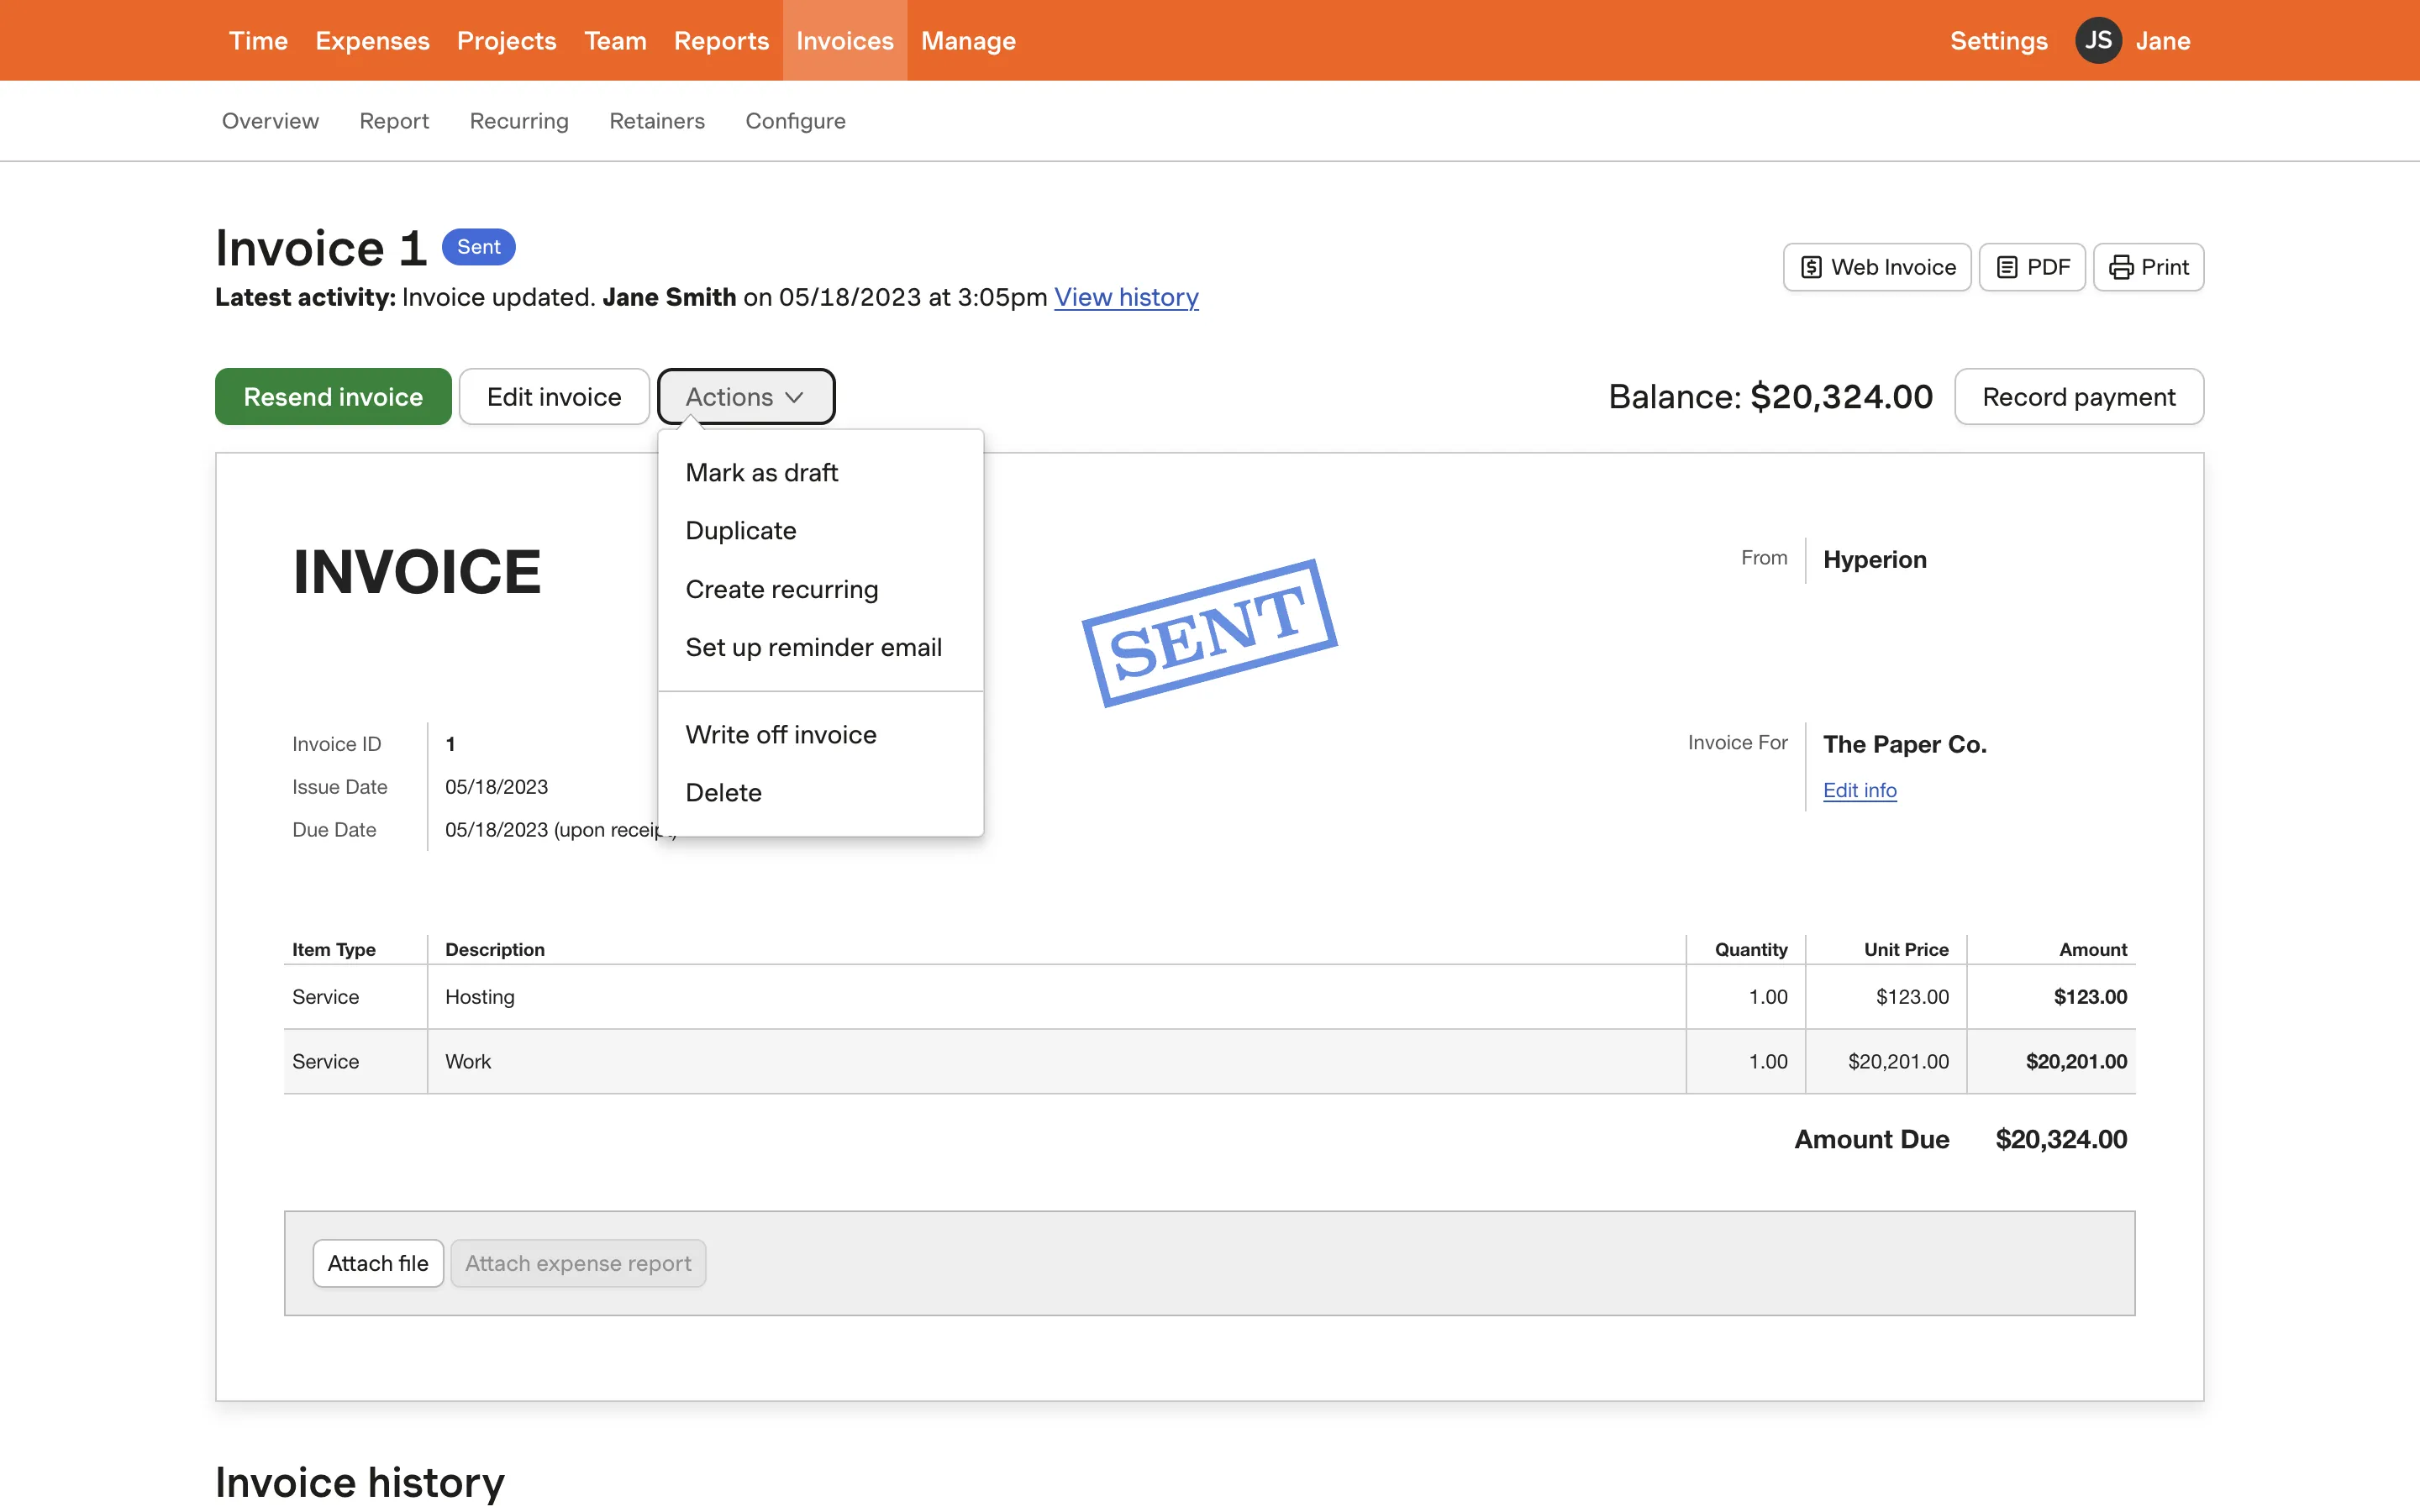Collapse the Actions dropdown menu
2420x1512 pixels.
pyautogui.click(x=745, y=397)
